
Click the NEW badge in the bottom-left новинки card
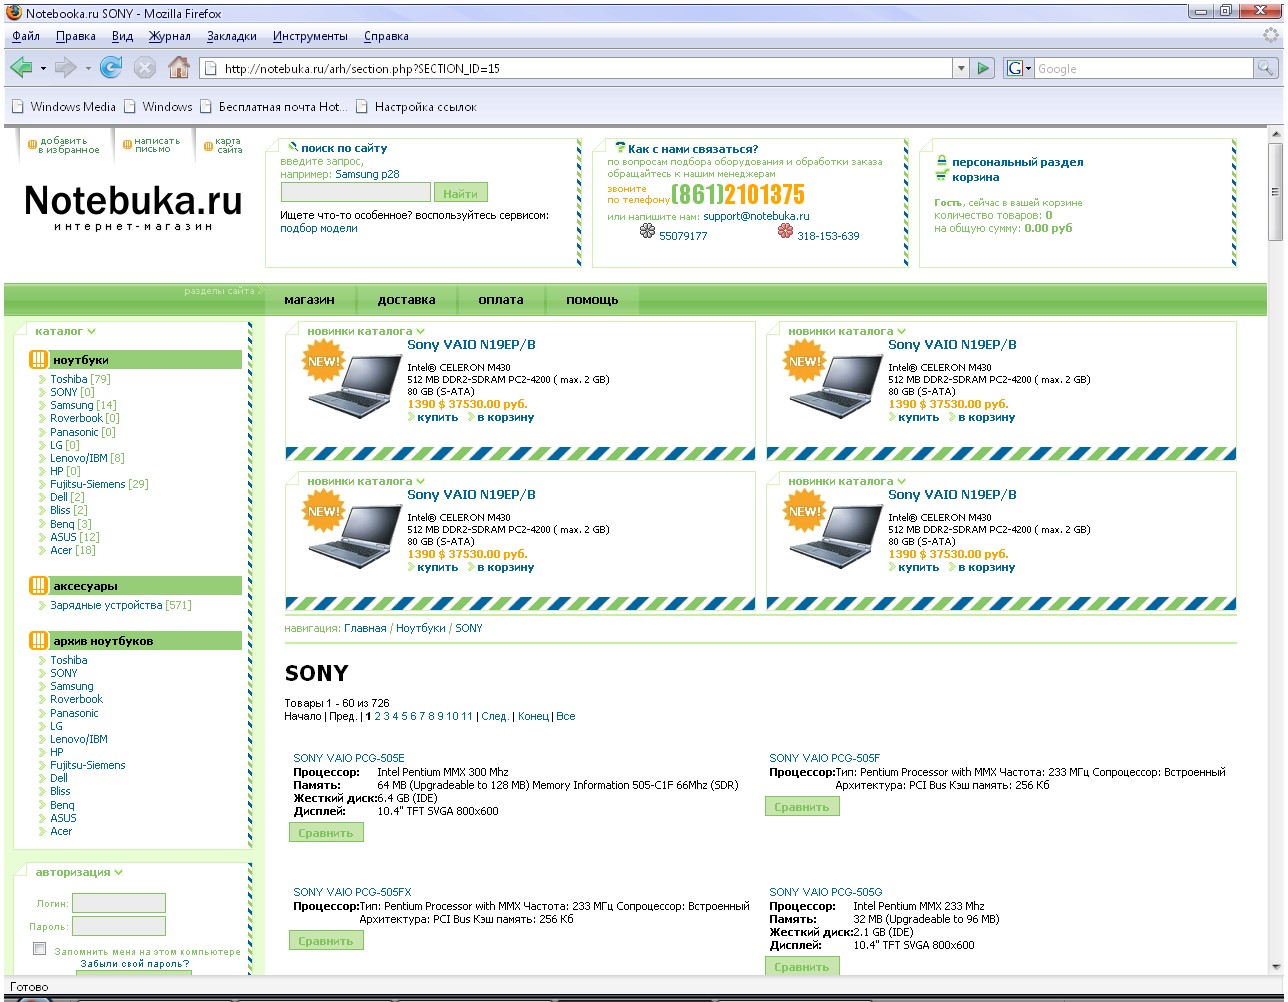click(x=323, y=511)
